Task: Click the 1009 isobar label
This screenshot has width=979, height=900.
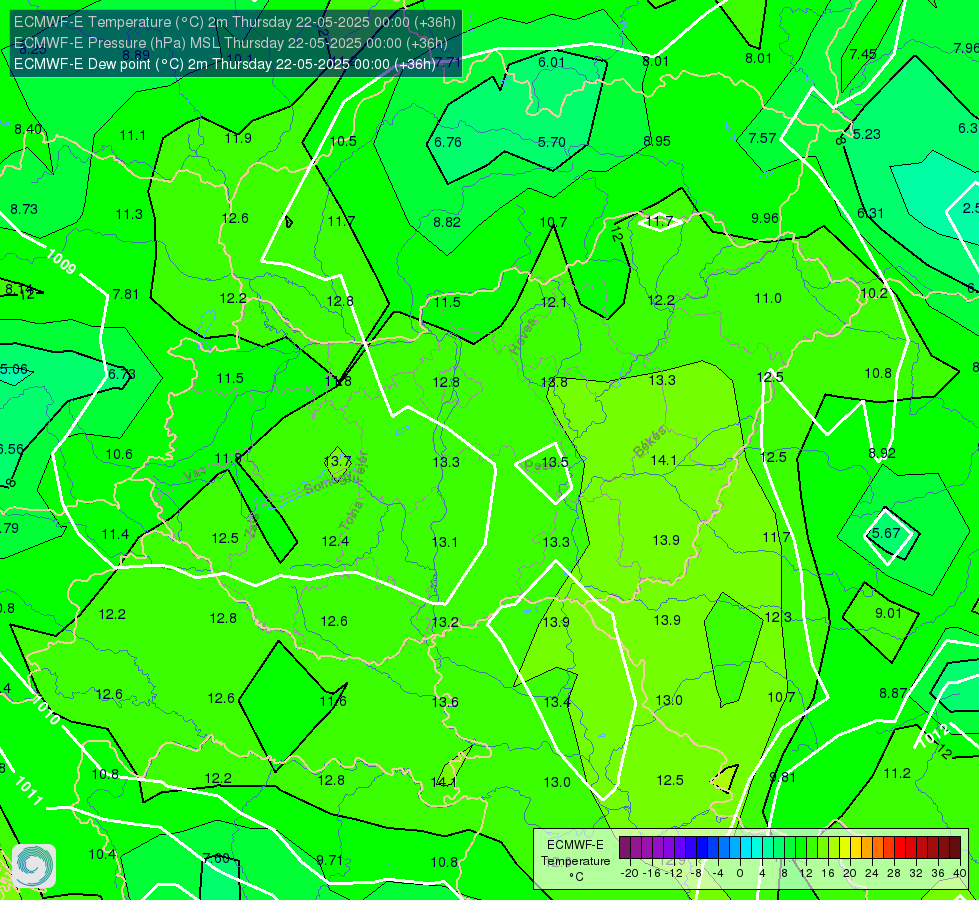Action: coord(61,261)
